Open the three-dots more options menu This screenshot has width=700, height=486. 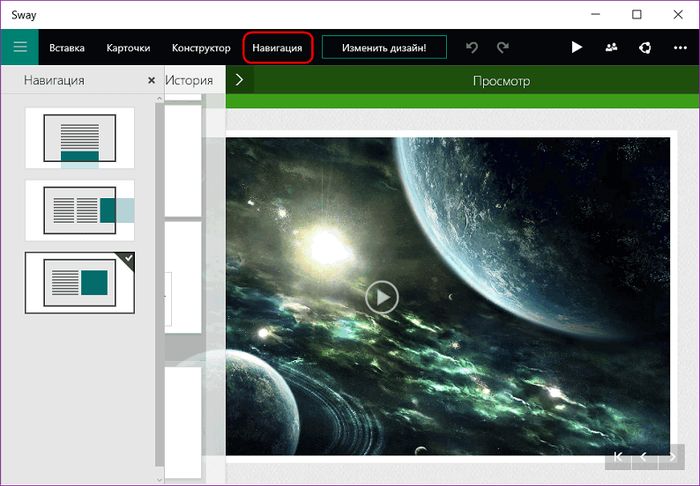coord(680,47)
